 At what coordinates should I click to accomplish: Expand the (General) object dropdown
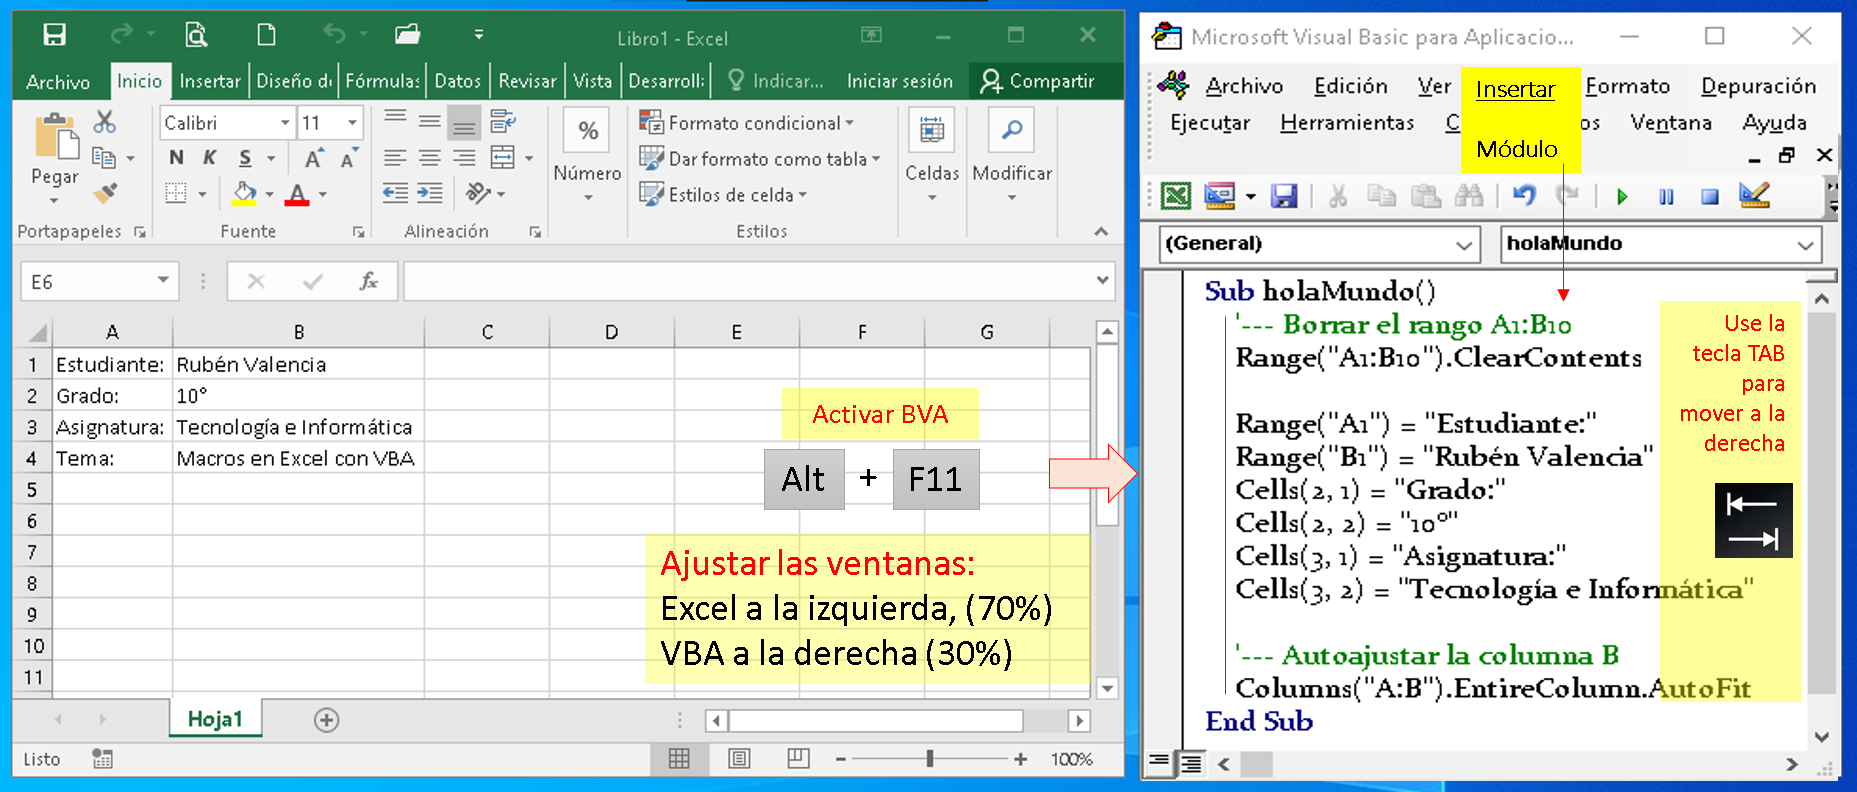(x=1464, y=244)
